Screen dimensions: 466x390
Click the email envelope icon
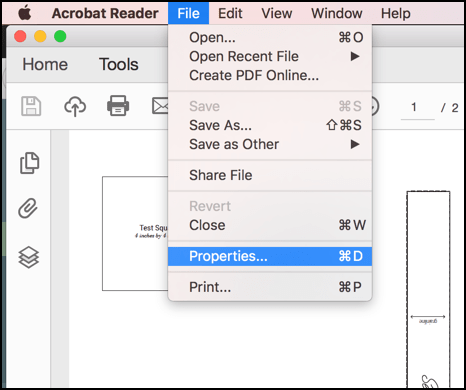point(160,106)
